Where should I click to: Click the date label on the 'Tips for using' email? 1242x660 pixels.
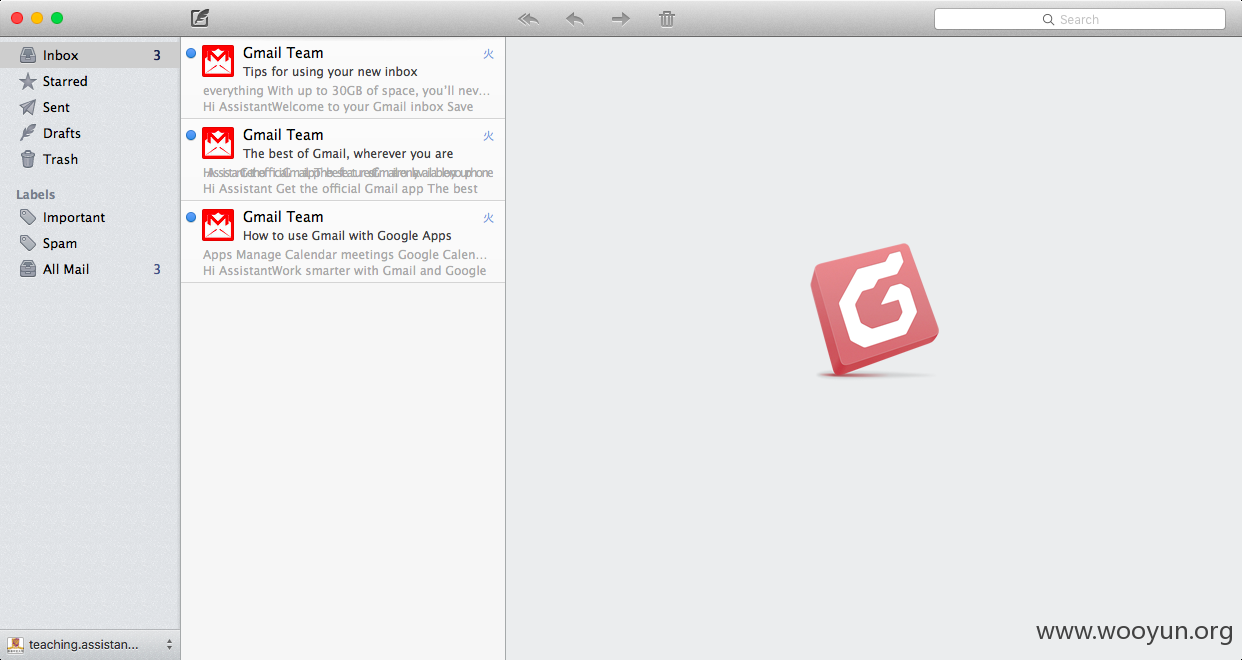coord(489,54)
